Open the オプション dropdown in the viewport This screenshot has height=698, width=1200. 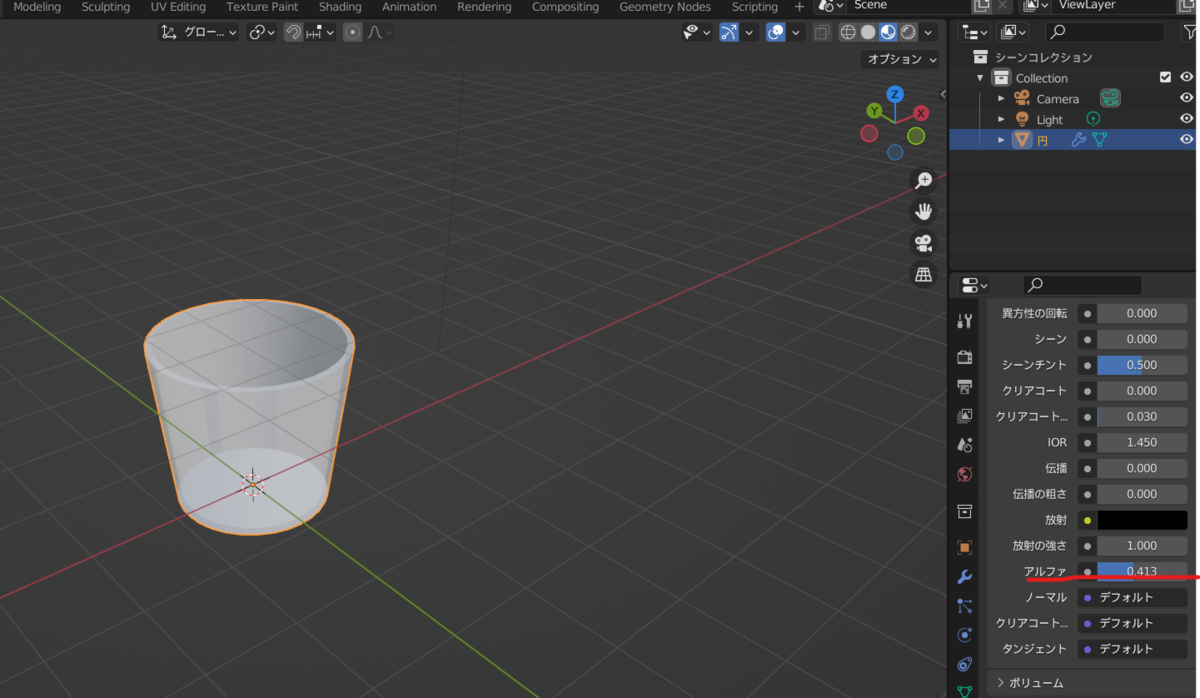pyautogui.click(x=901, y=59)
